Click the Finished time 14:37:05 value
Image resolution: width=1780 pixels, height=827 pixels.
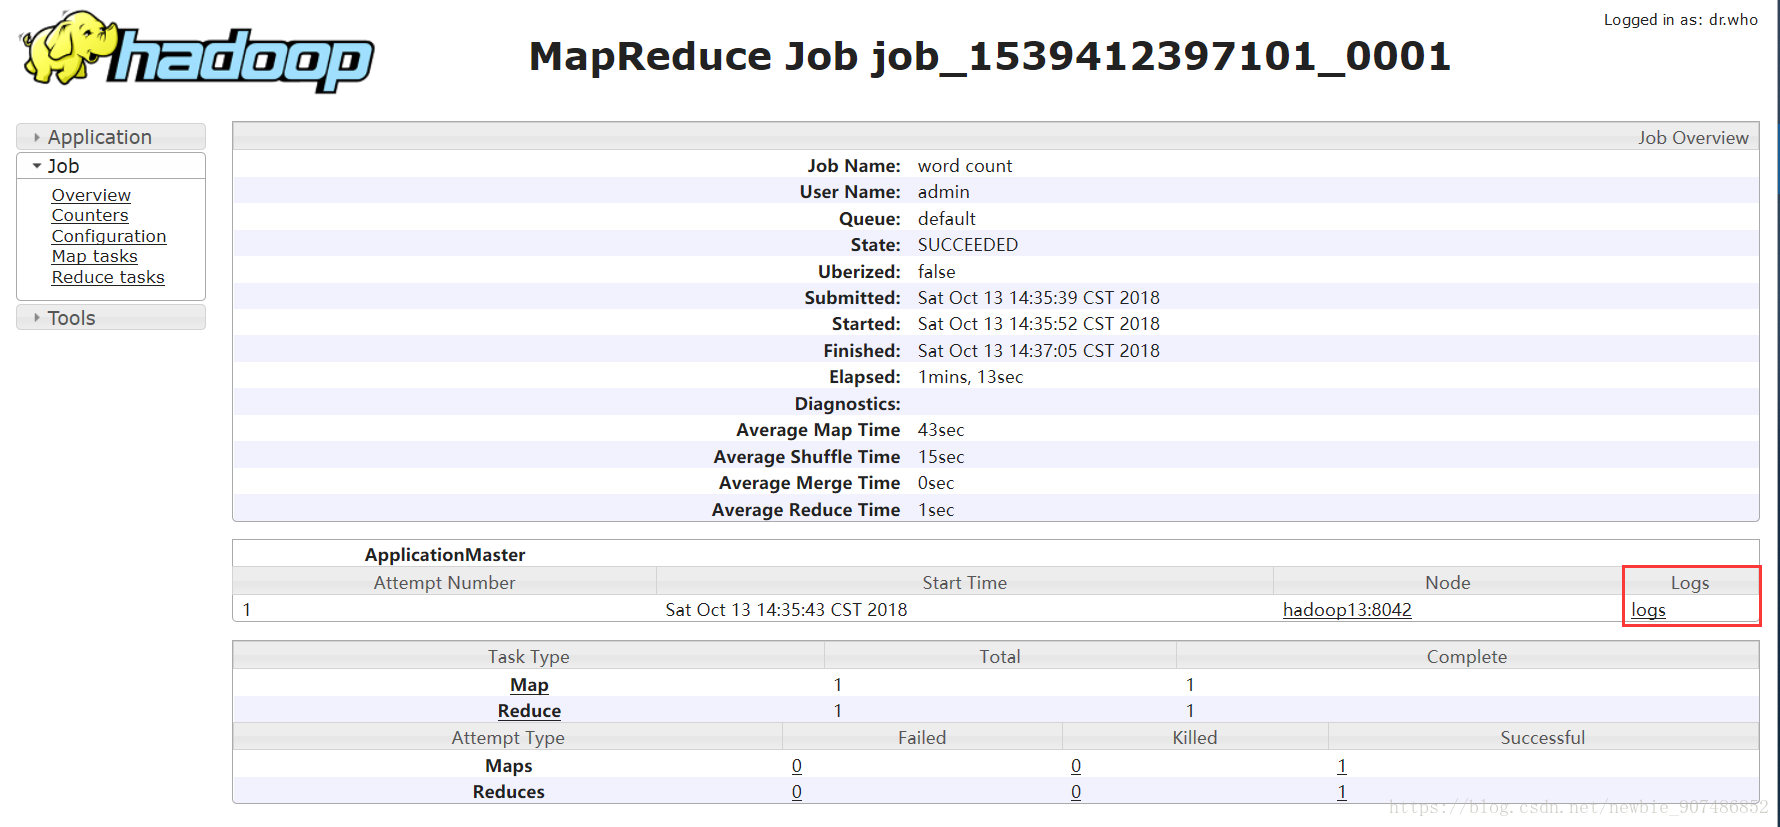1039,351
